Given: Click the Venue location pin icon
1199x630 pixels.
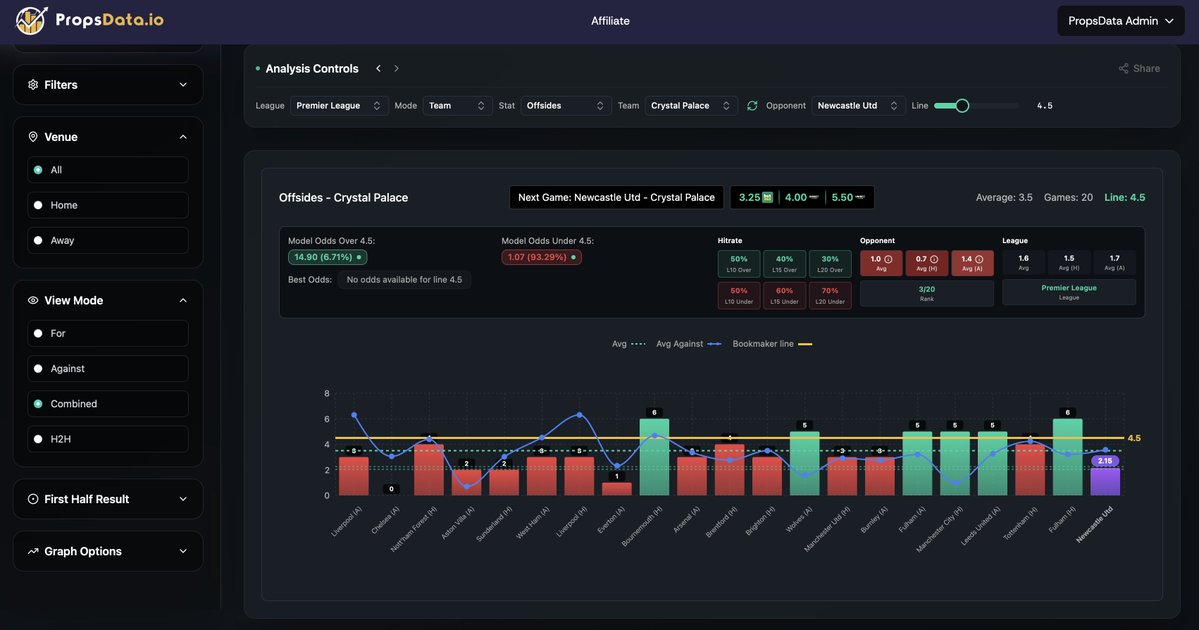Looking at the screenshot, I should click(x=33, y=137).
